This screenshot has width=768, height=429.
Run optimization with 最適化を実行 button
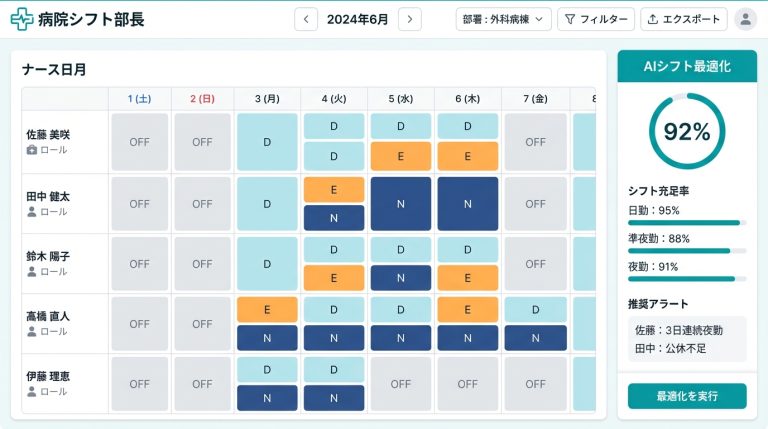tap(687, 396)
